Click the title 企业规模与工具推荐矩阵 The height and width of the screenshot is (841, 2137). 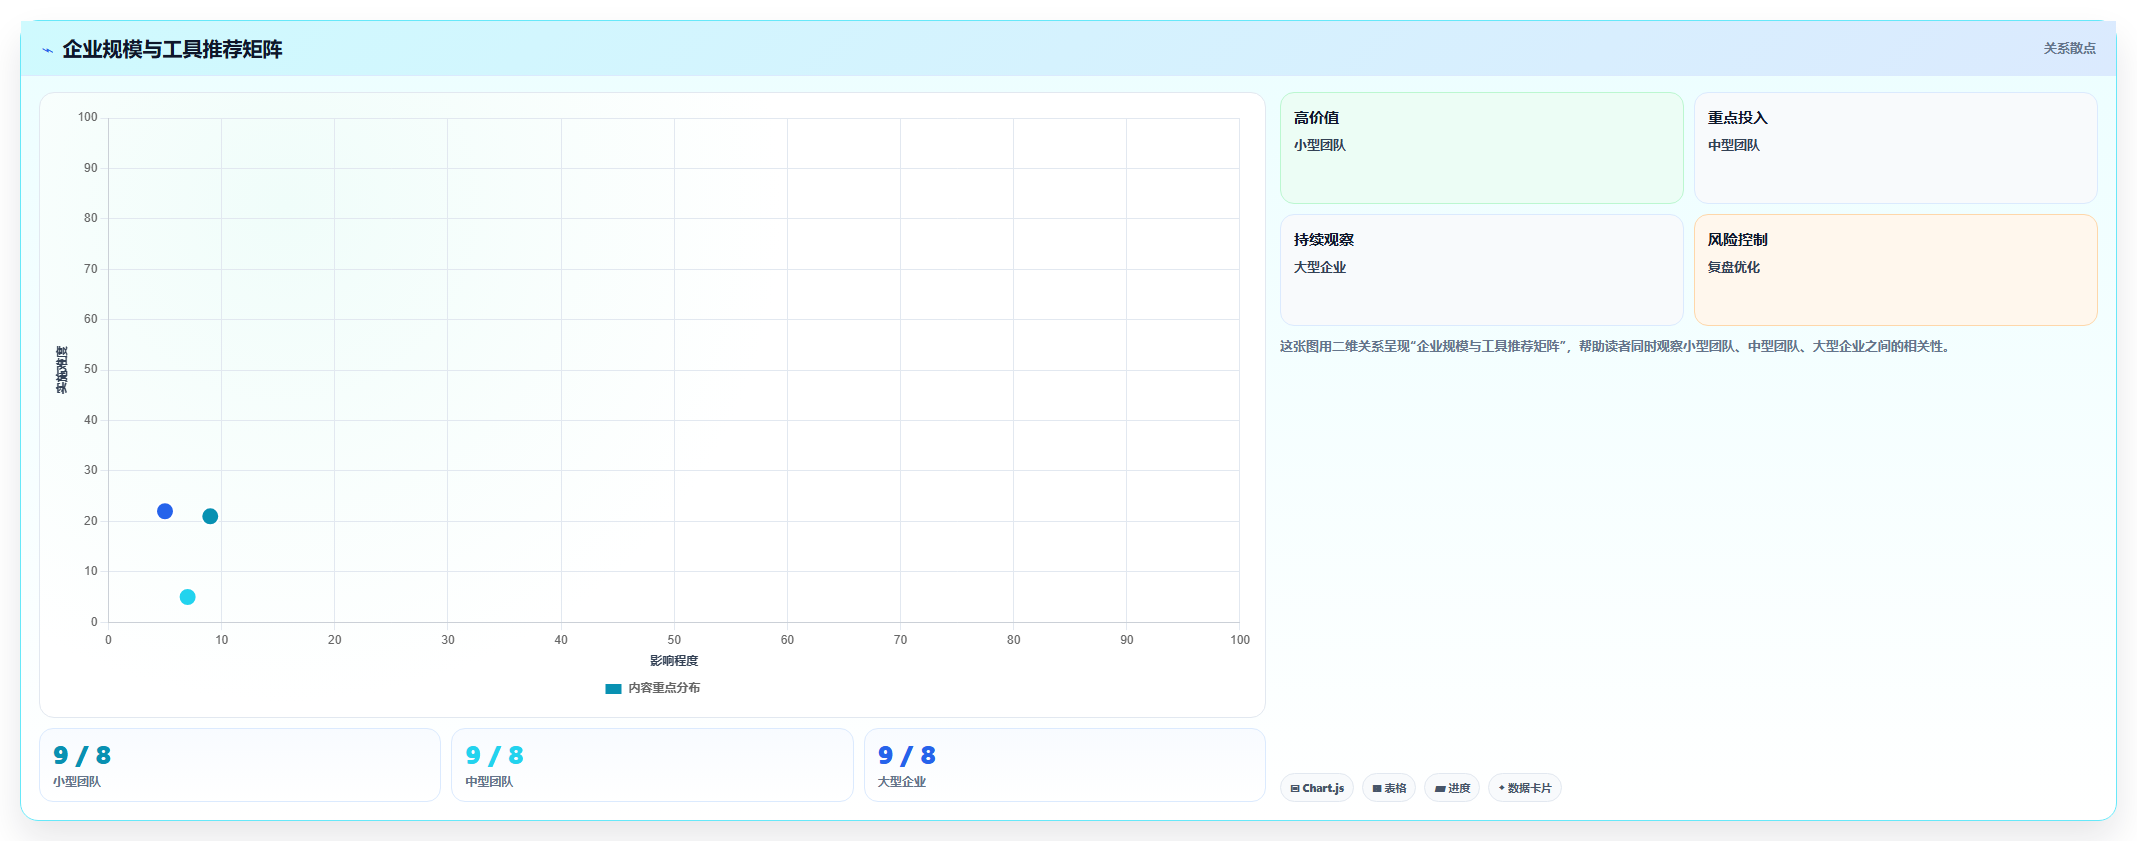(172, 49)
